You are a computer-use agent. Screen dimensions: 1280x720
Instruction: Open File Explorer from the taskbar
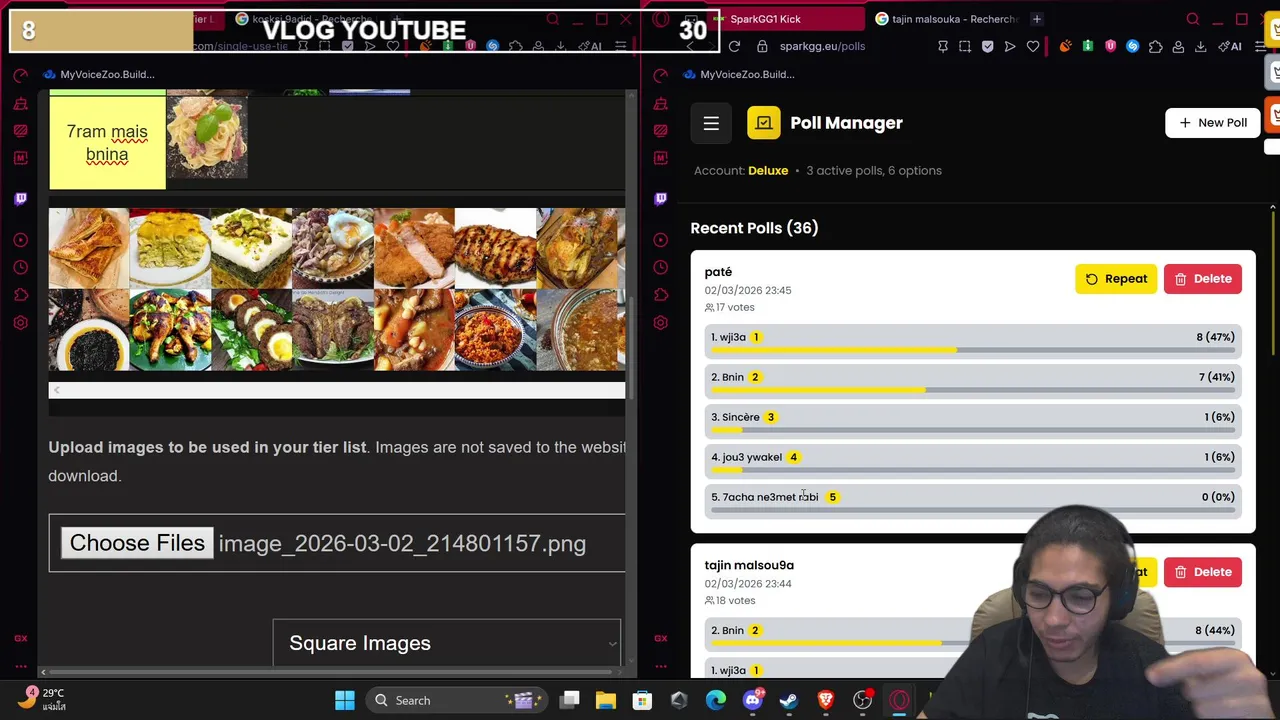click(606, 700)
